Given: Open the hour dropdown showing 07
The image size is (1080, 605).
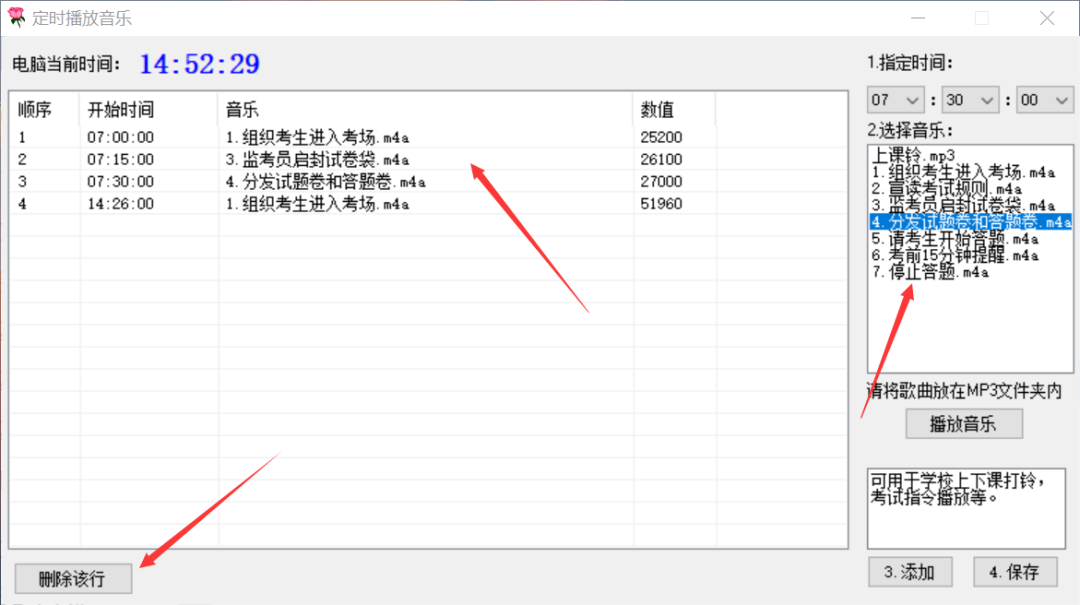Looking at the screenshot, I should pos(895,101).
